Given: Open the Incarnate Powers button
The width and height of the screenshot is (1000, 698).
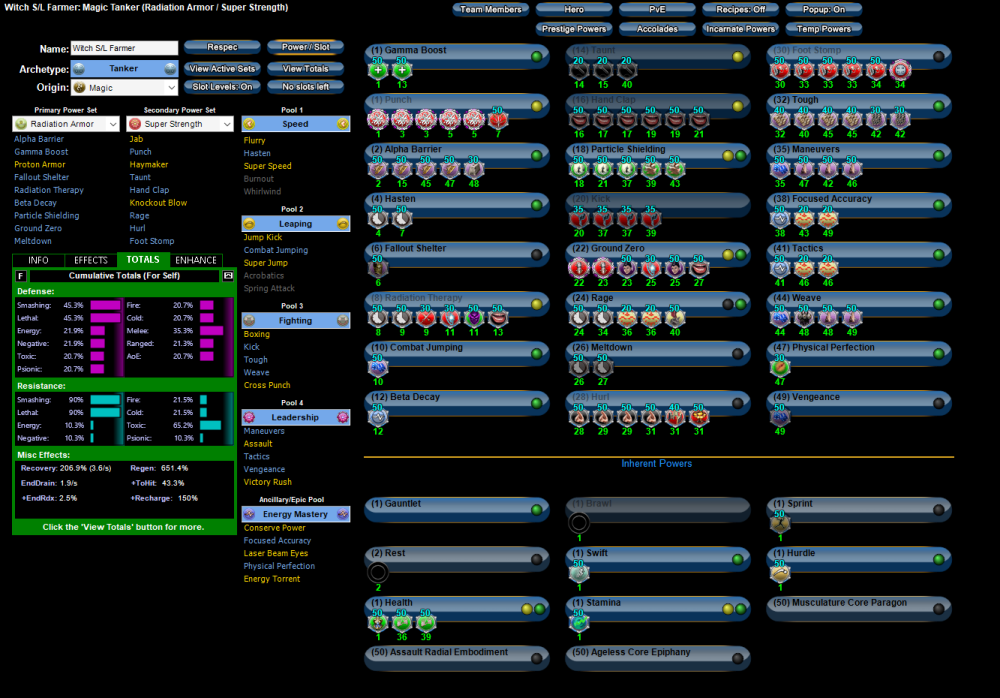Looking at the screenshot, I should 740,29.
